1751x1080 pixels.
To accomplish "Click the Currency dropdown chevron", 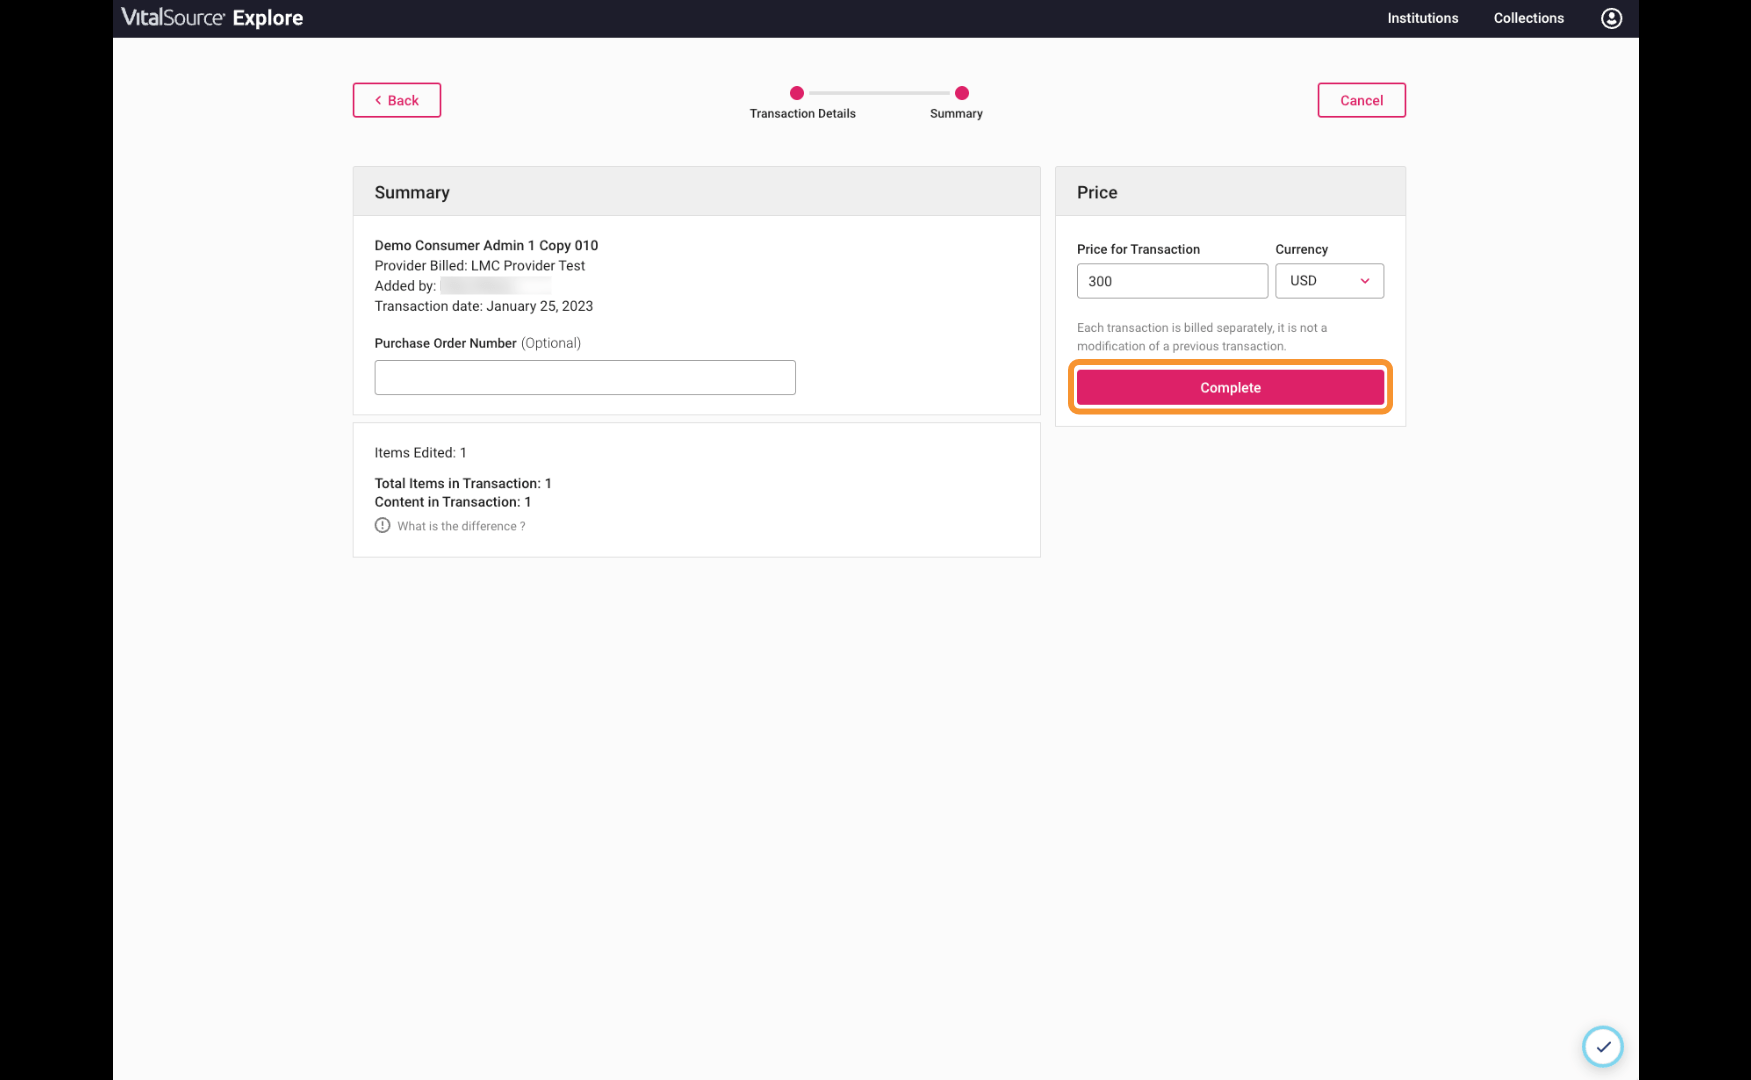I will coord(1365,281).
